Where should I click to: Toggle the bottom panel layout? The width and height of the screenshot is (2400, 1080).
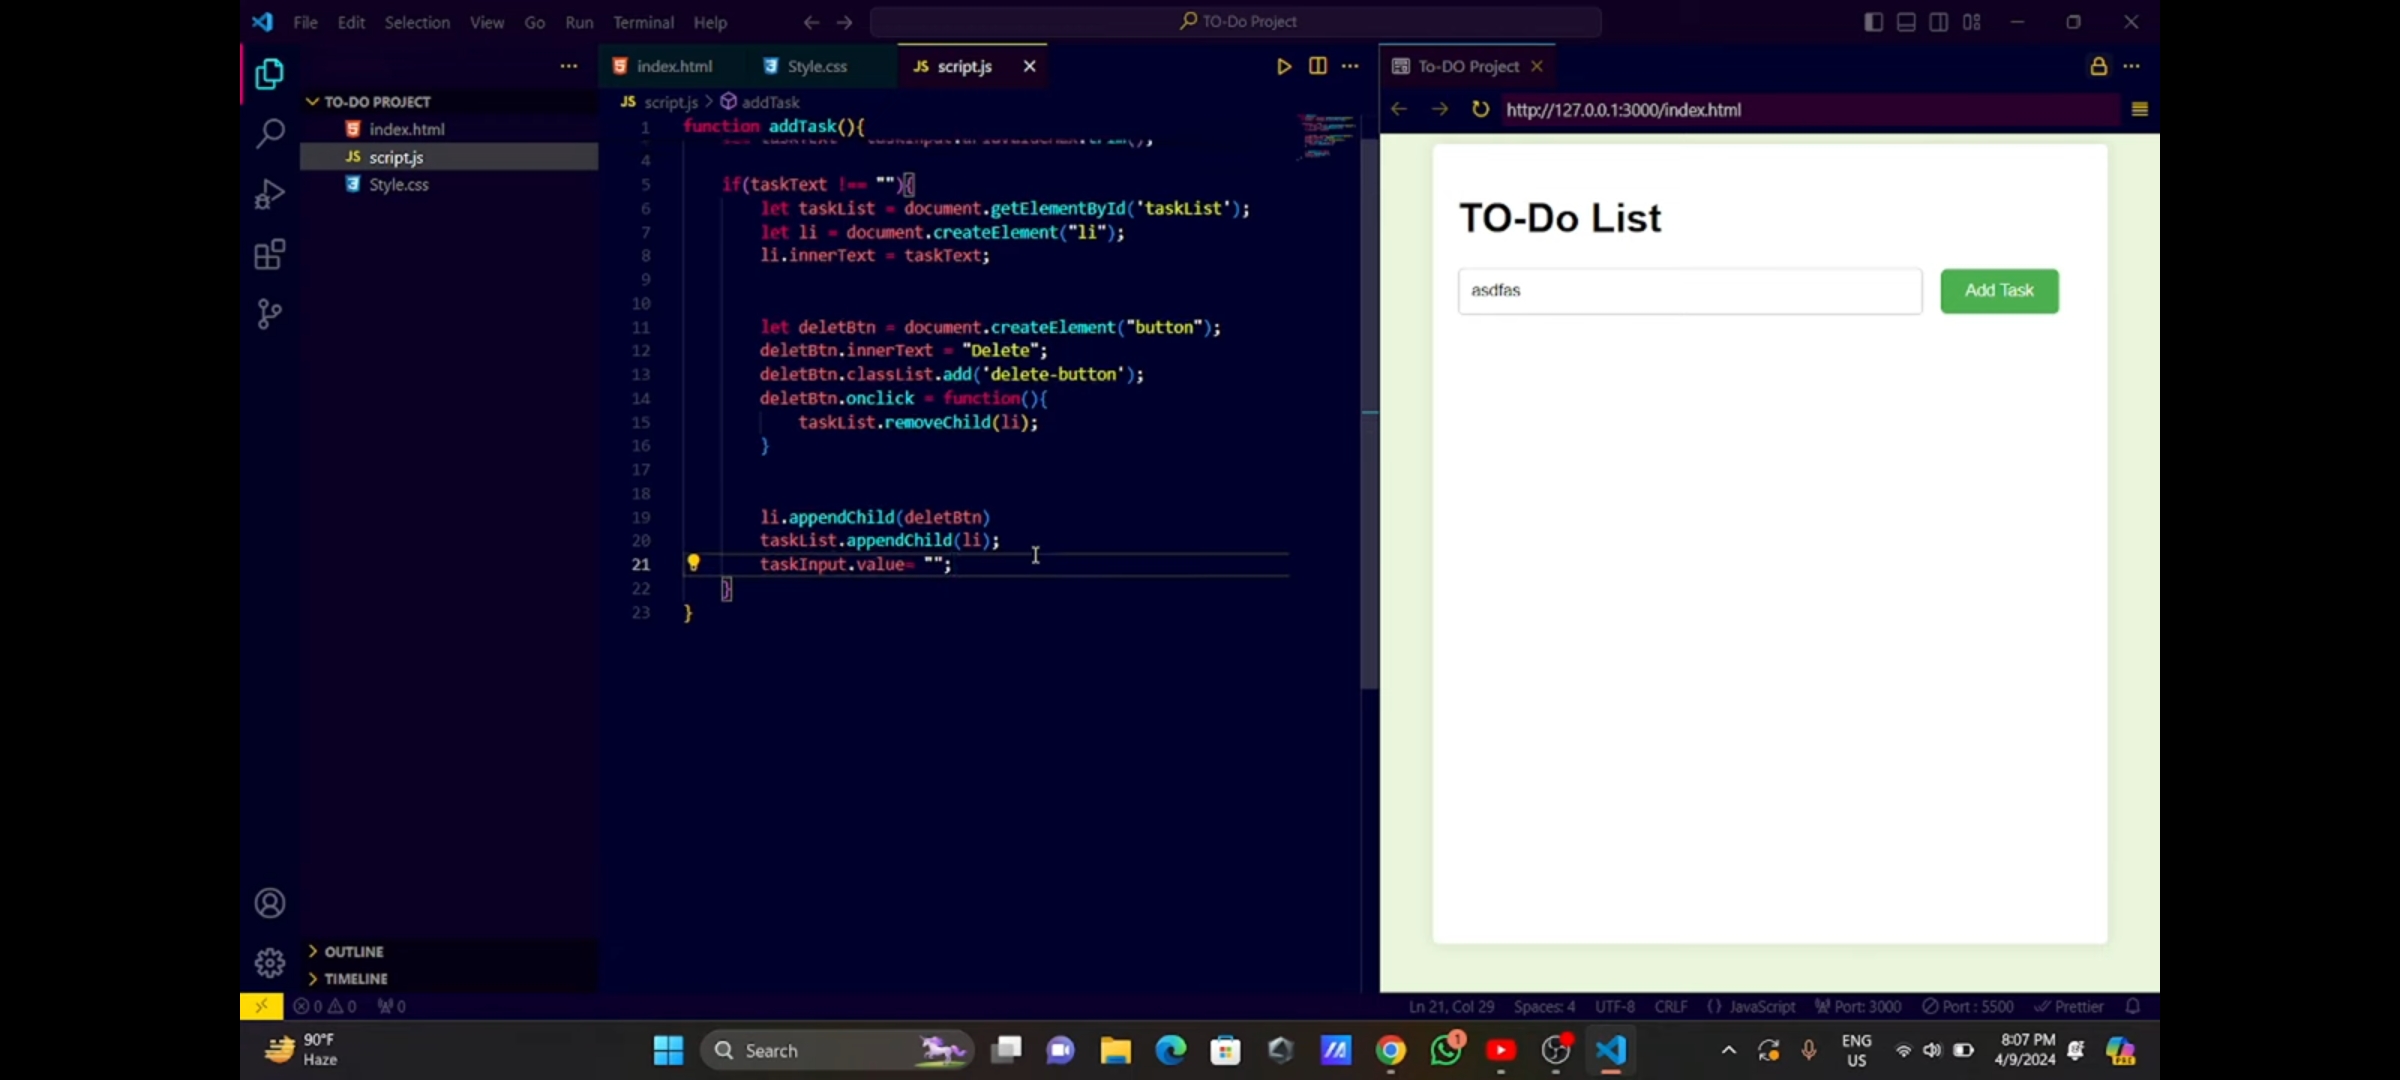tap(1906, 22)
